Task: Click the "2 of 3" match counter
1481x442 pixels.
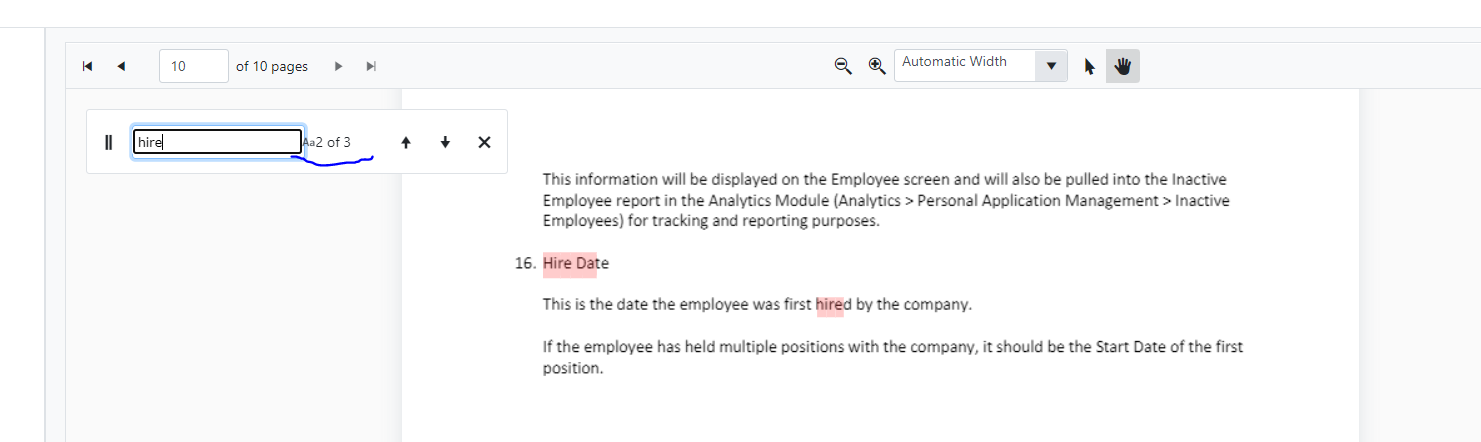Action: coord(333,143)
